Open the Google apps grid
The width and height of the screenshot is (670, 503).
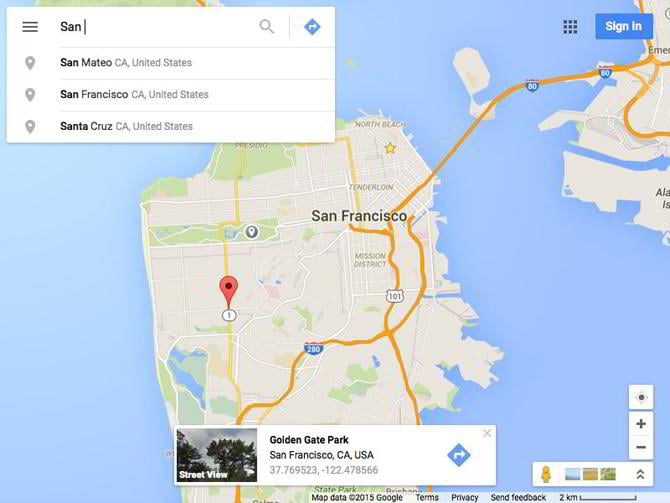tap(570, 26)
